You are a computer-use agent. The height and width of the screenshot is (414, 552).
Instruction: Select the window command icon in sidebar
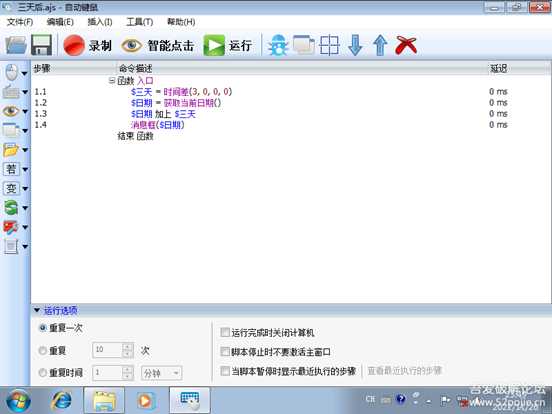(11, 130)
